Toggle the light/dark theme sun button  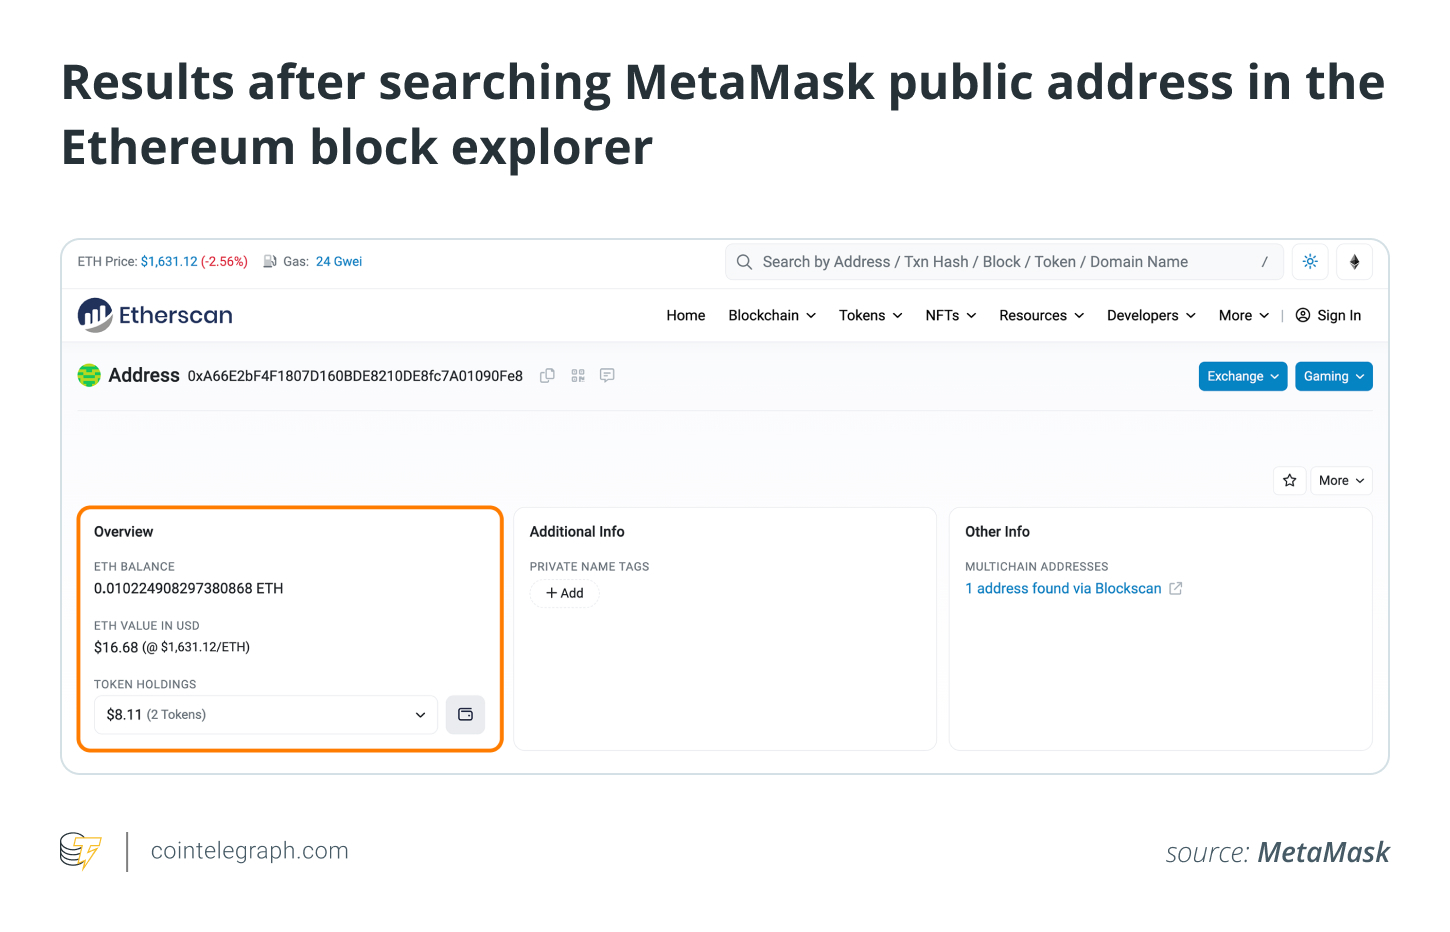(1310, 262)
